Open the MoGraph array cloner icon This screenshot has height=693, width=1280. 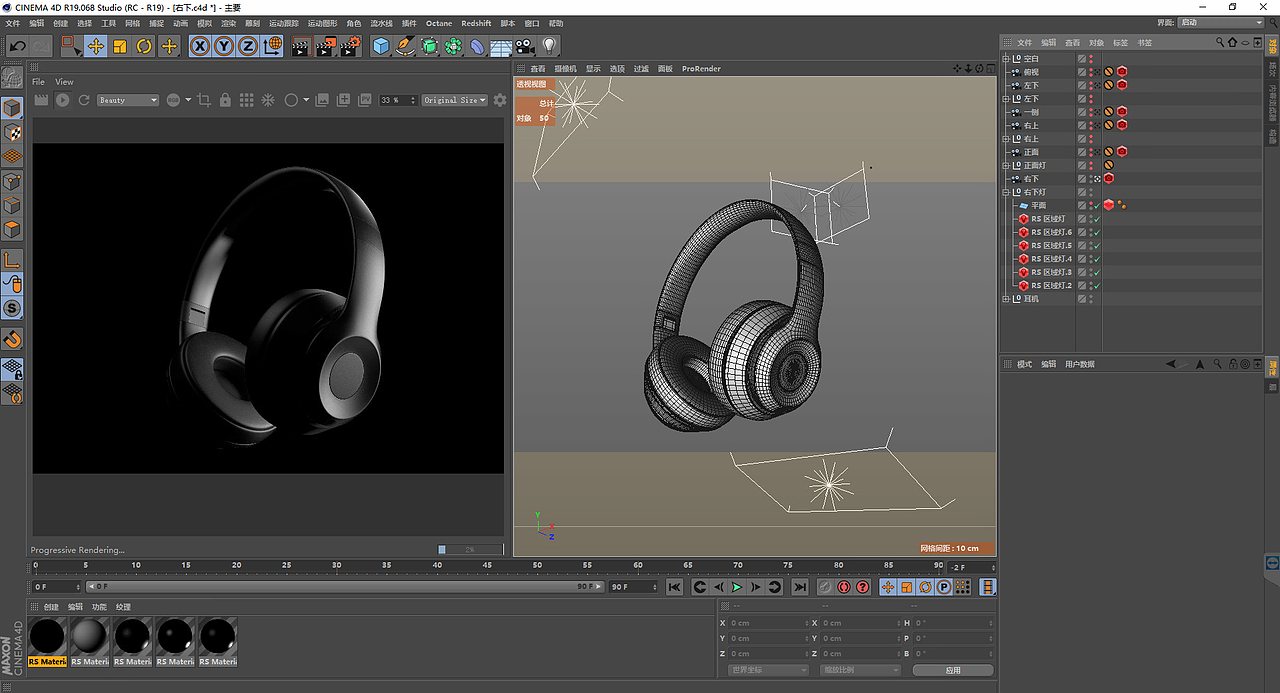coord(453,46)
